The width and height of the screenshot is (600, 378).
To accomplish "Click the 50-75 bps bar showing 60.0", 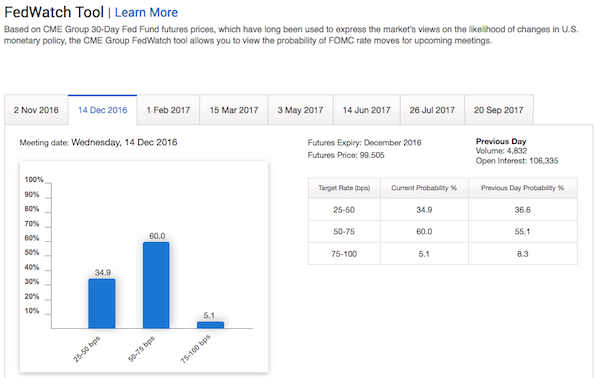I will click(x=156, y=285).
